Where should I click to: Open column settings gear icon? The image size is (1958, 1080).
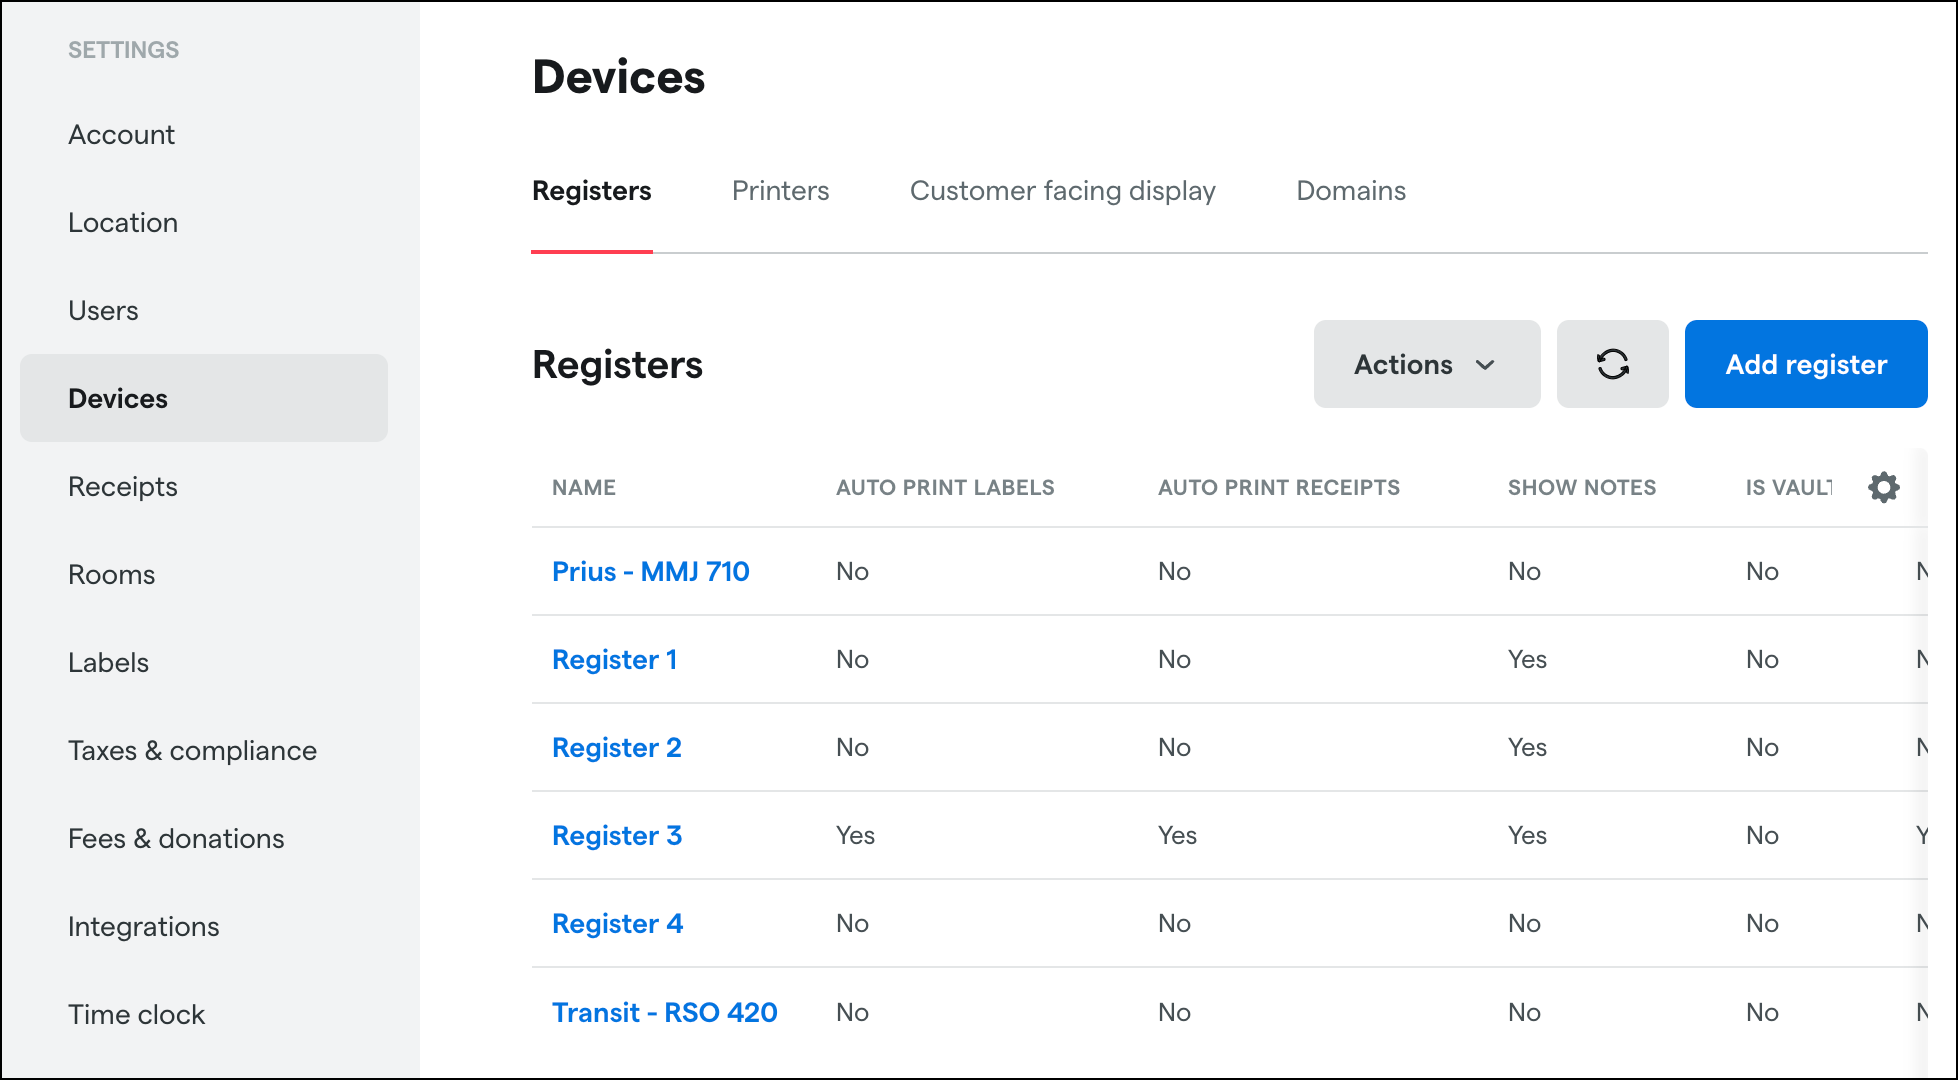pos(1883,487)
